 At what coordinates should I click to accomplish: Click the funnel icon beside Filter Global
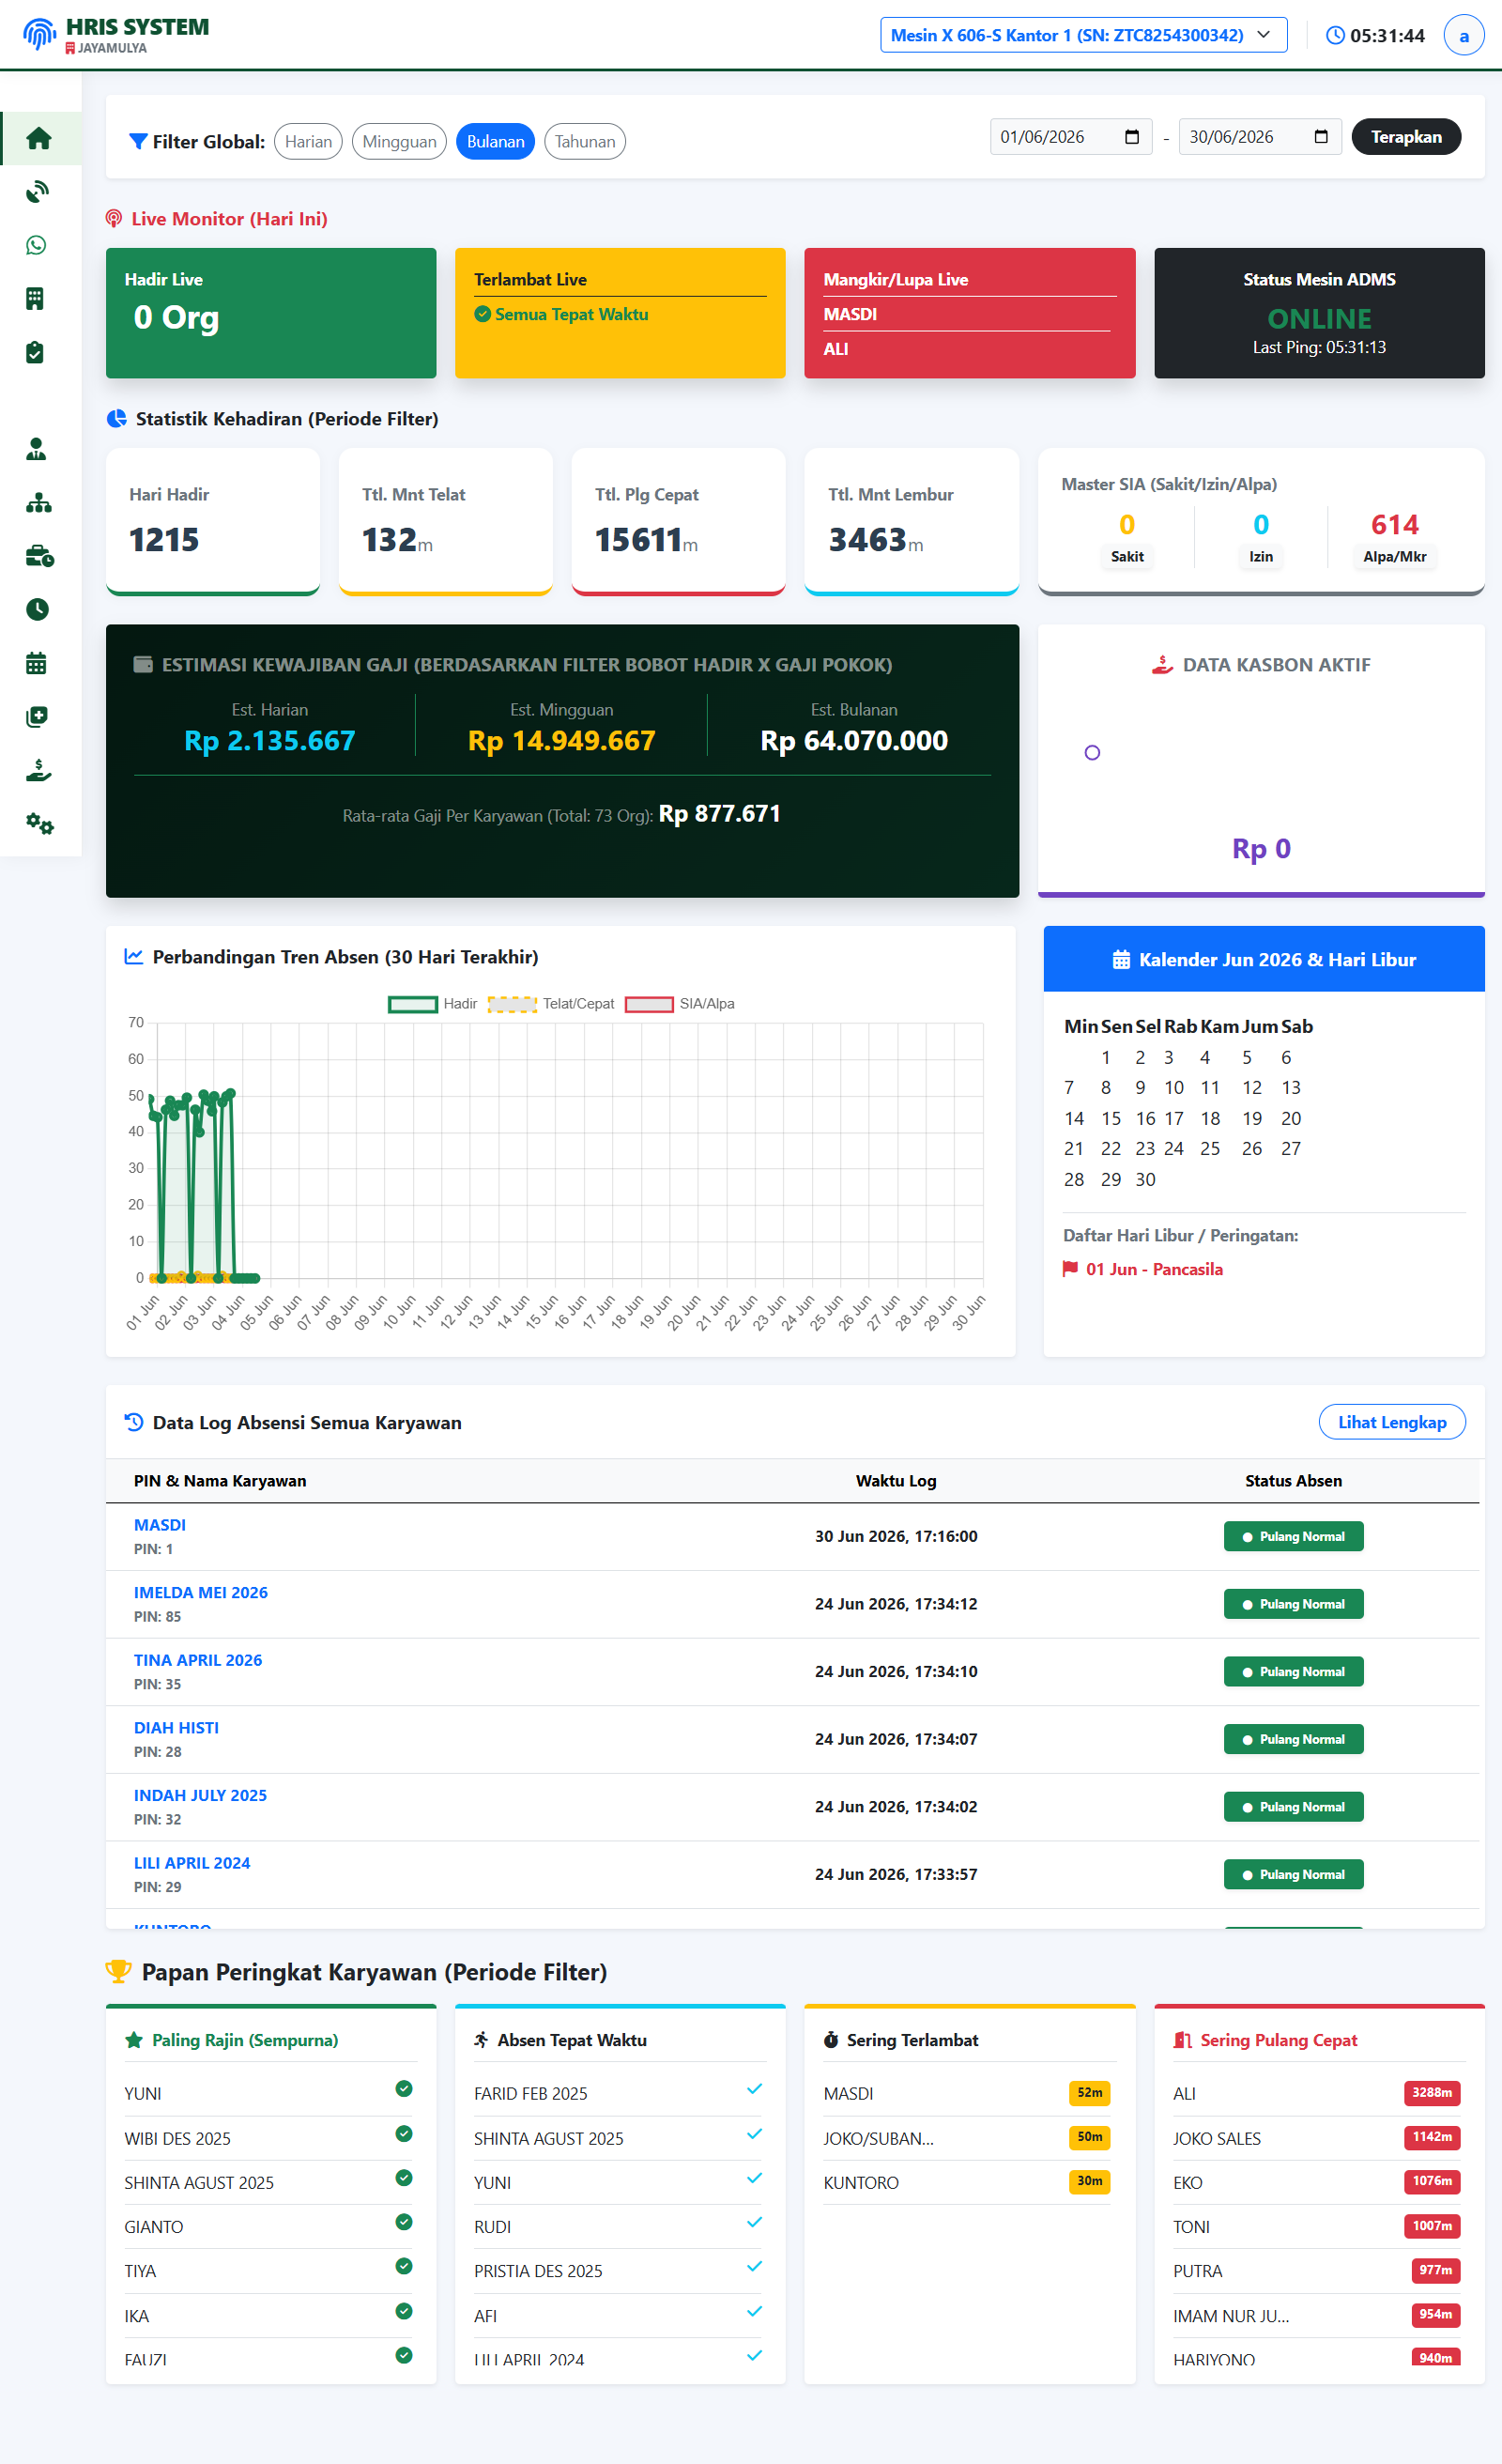point(138,142)
